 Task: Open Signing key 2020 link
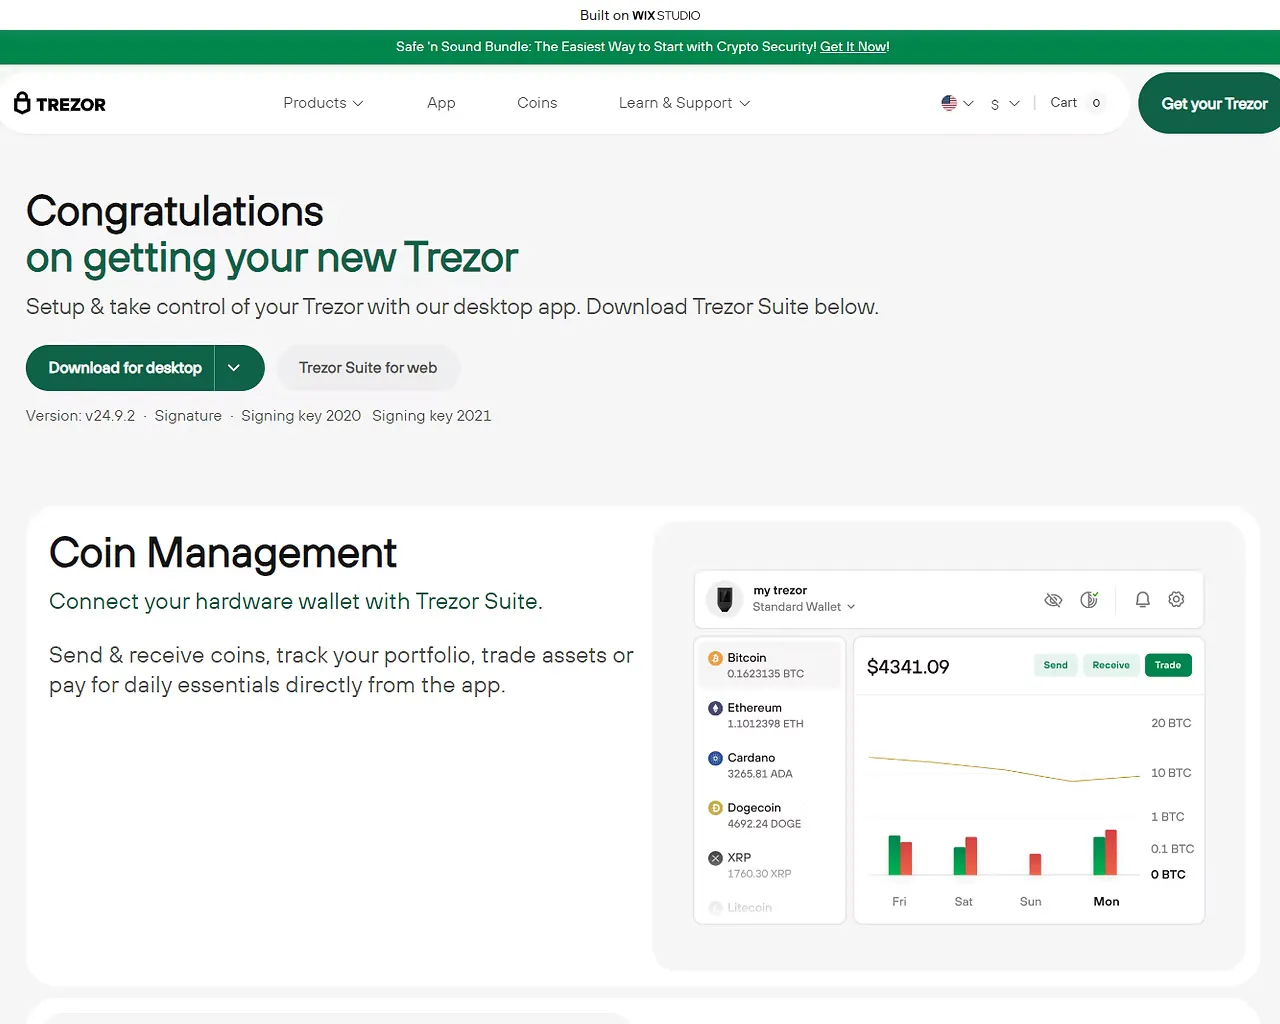[301, 416]
